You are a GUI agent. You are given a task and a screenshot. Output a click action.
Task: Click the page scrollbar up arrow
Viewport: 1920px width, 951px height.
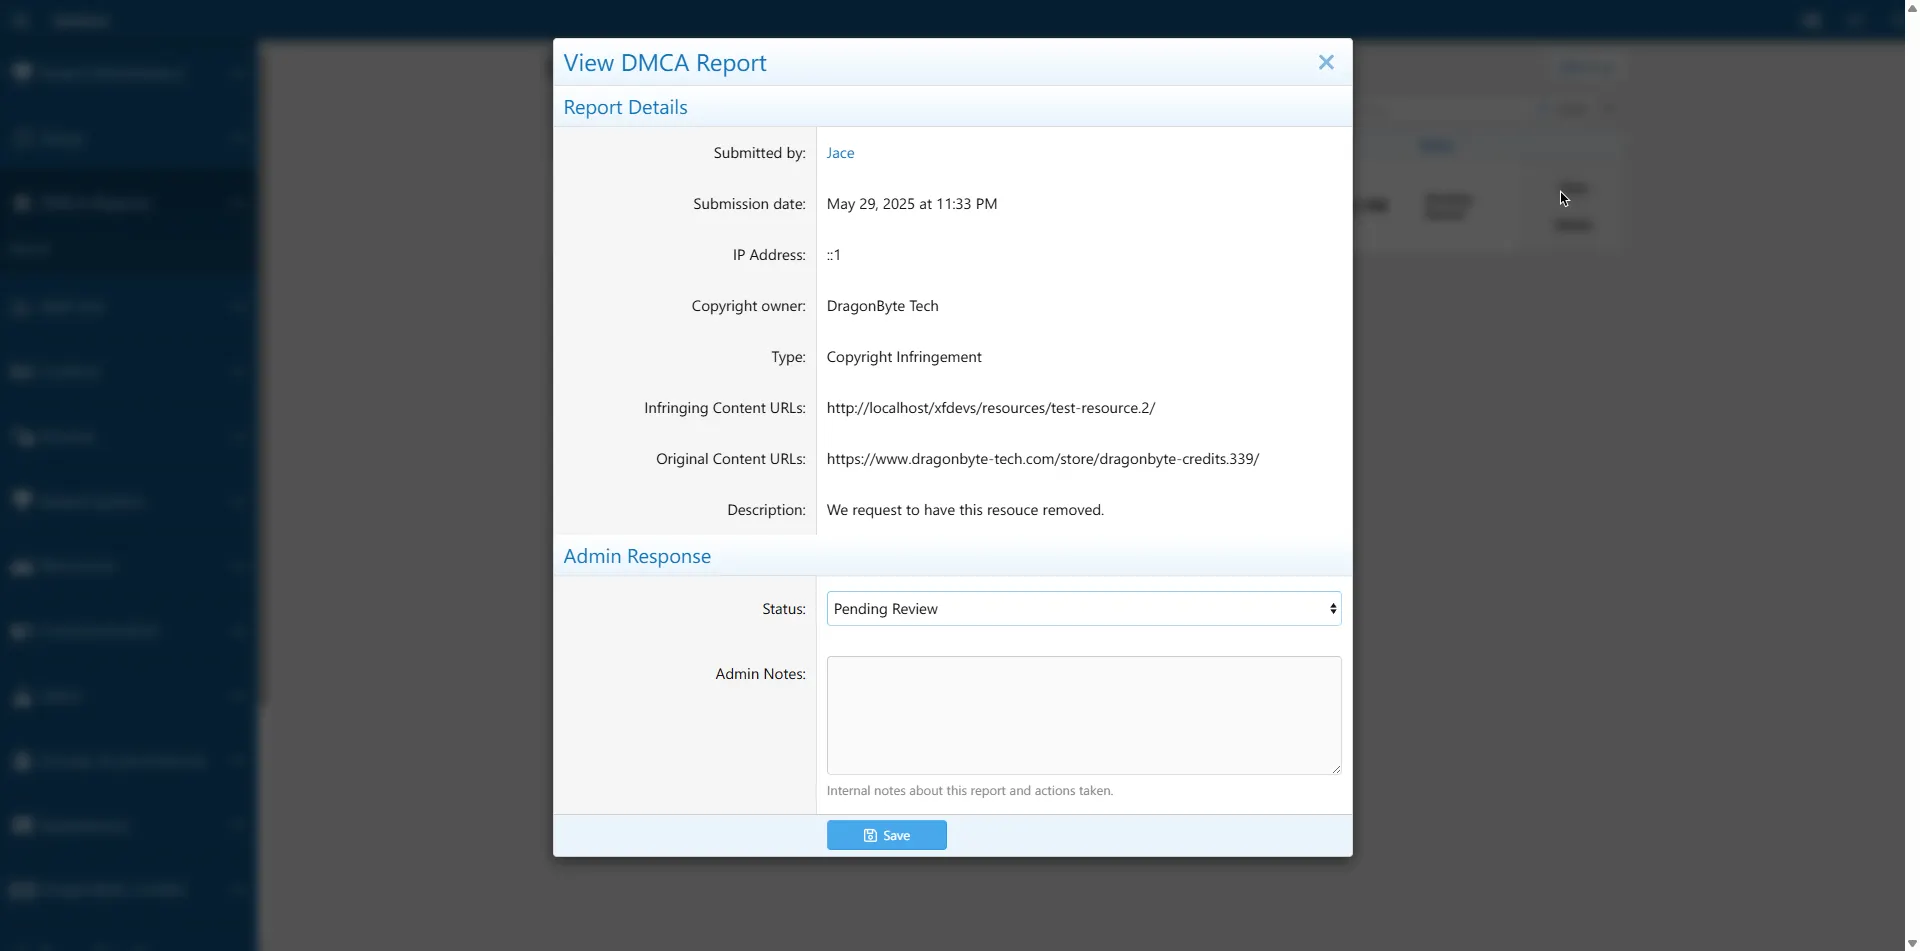point(1912,6)
